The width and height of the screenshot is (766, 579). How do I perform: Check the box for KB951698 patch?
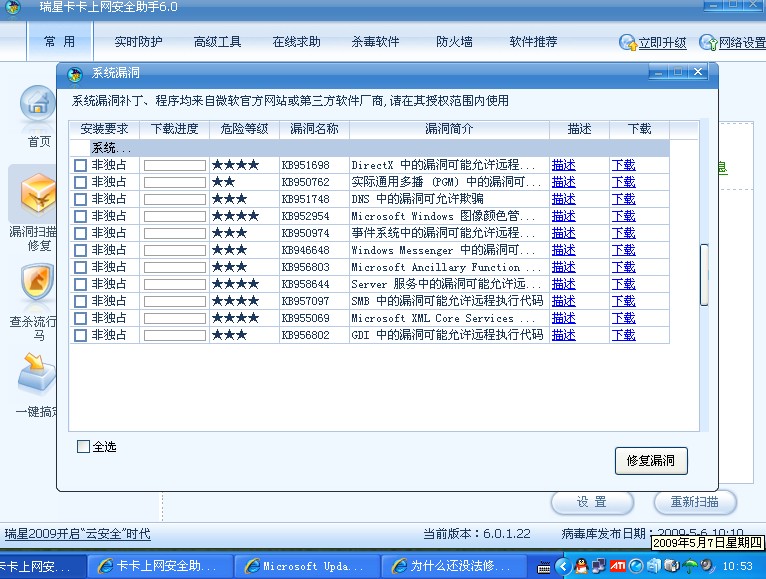pyautogui.click(x=81, y=165)
